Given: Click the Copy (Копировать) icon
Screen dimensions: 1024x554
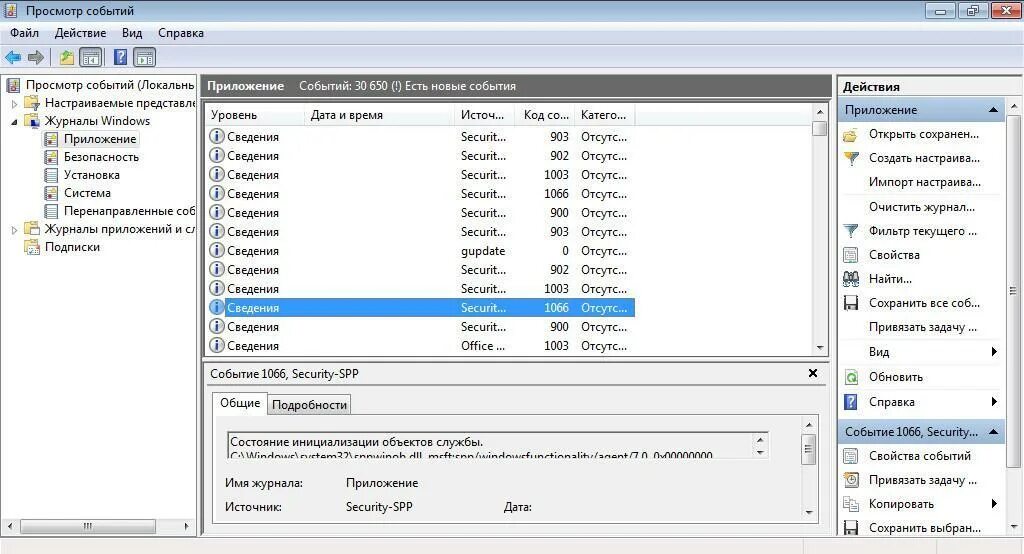Looking at the screenshot, I should tap(850, 504).
